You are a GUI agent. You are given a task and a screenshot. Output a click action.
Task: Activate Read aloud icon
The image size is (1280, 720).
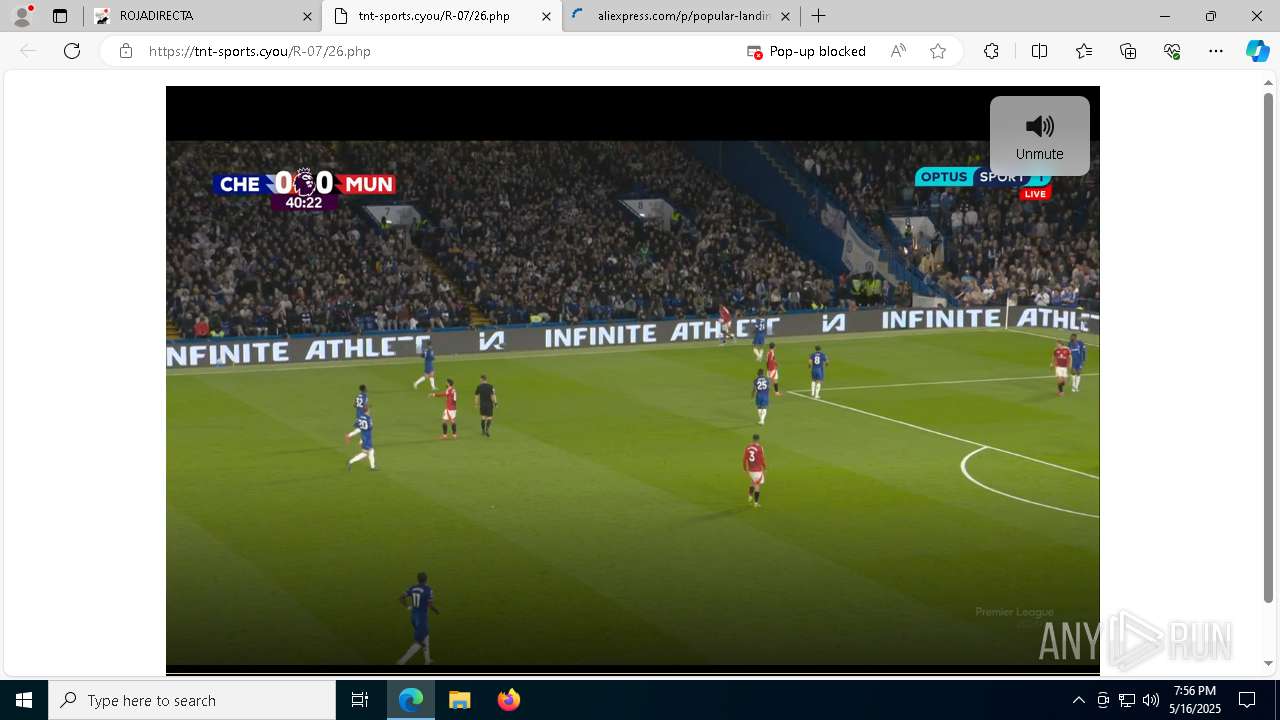[898, 51]
